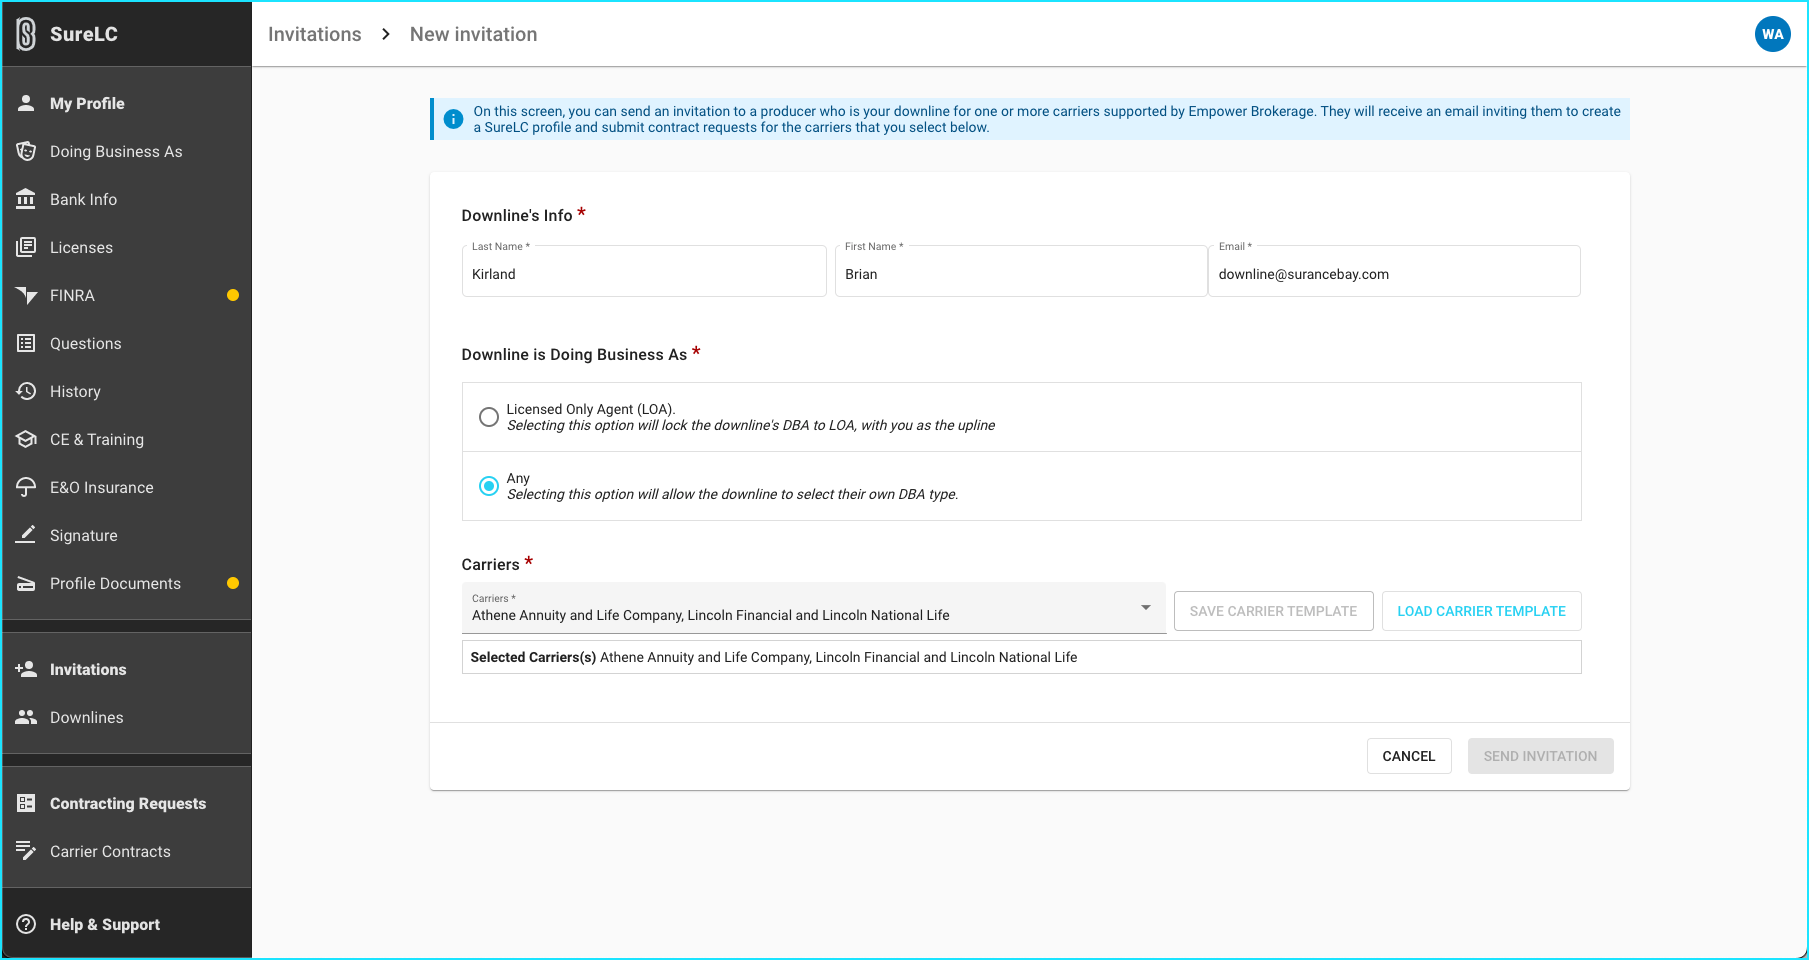Click the Last Name field containing Kirland
1809x960 pixels.
[644, 271]
